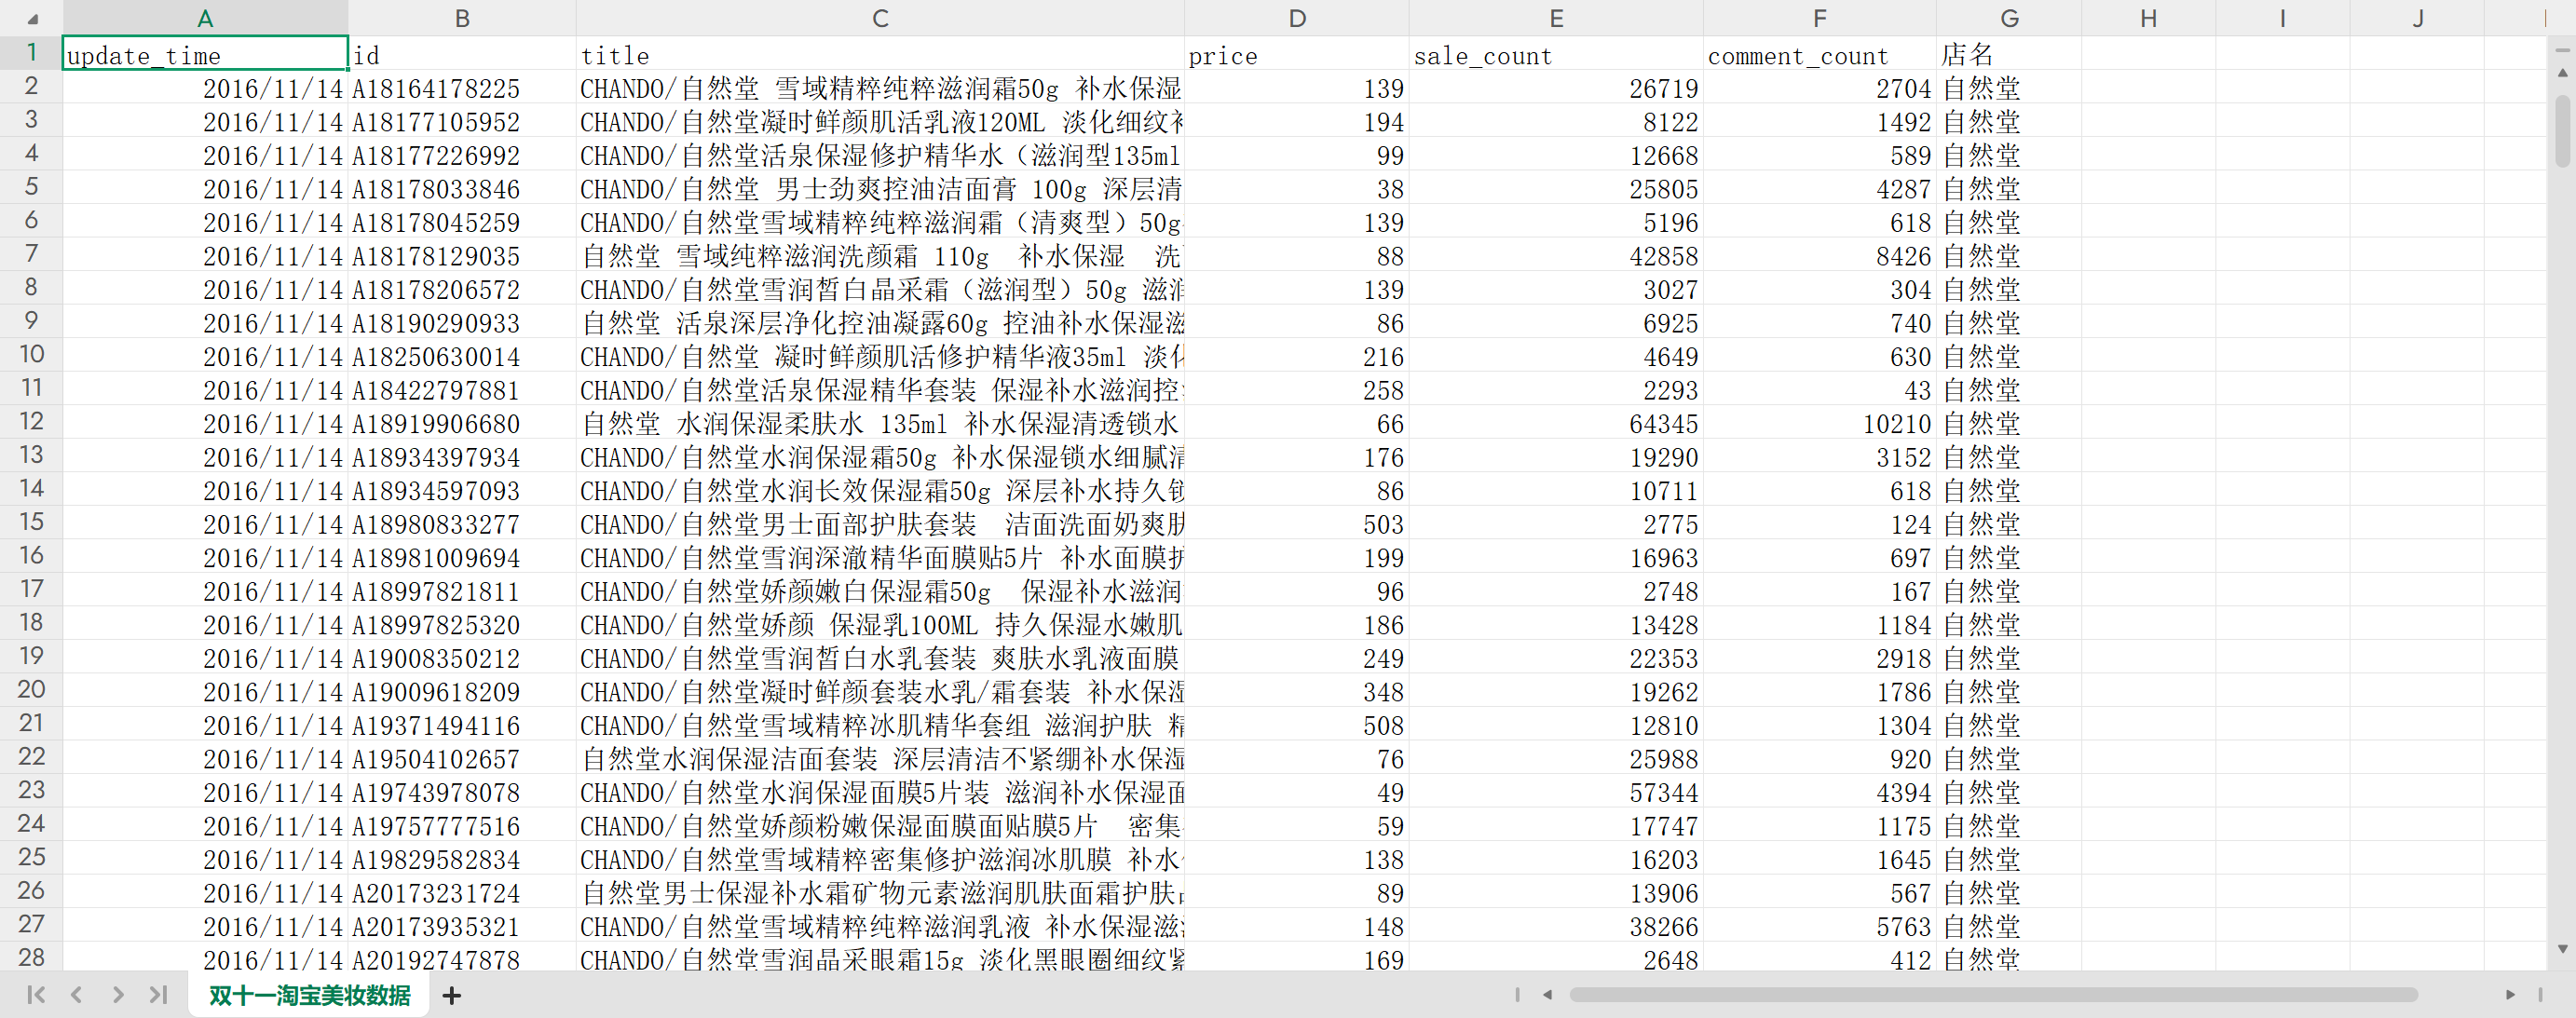Viewport: 2576px width, 1018px height.
Task: Click the vertical scrollbar thumb
Action: (2562, 130)
